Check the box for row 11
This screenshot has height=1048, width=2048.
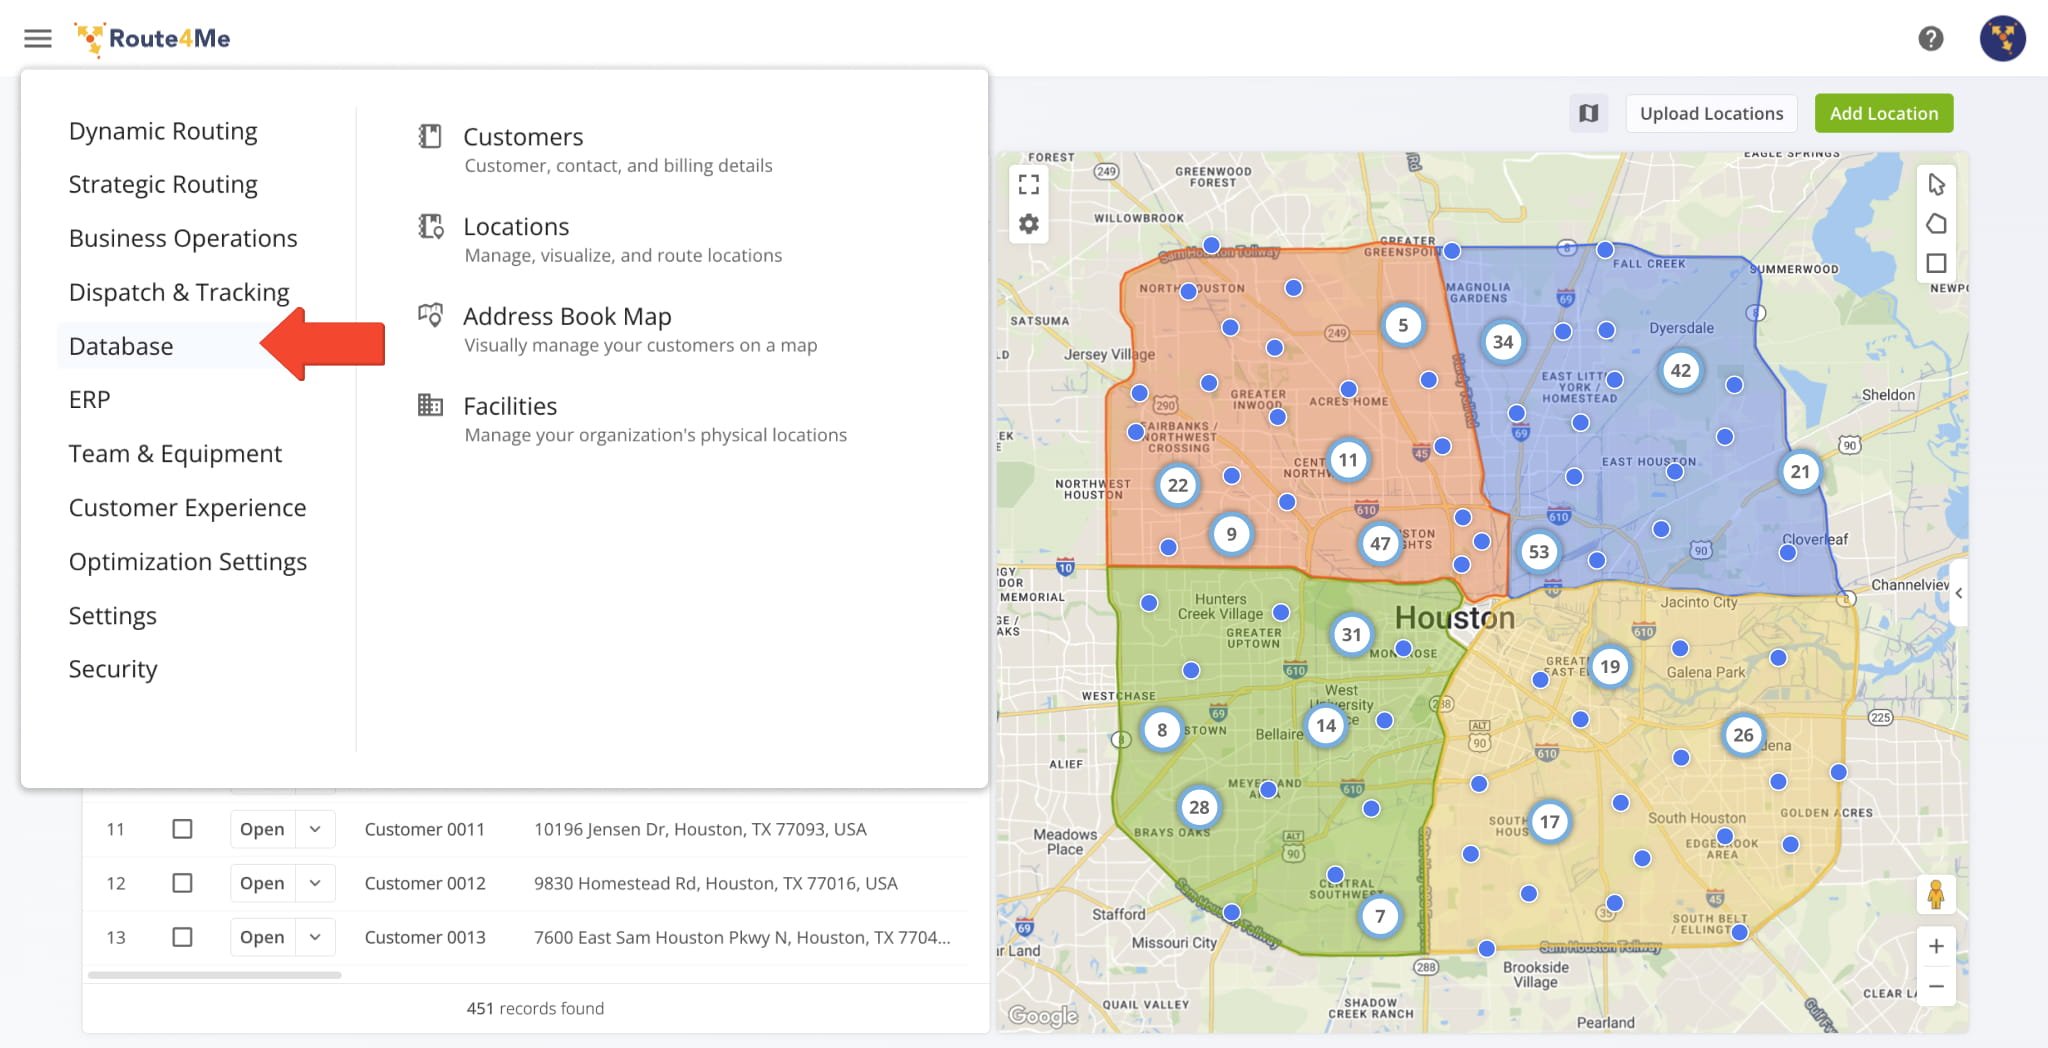pyautogui.click(x=182, y=829)
